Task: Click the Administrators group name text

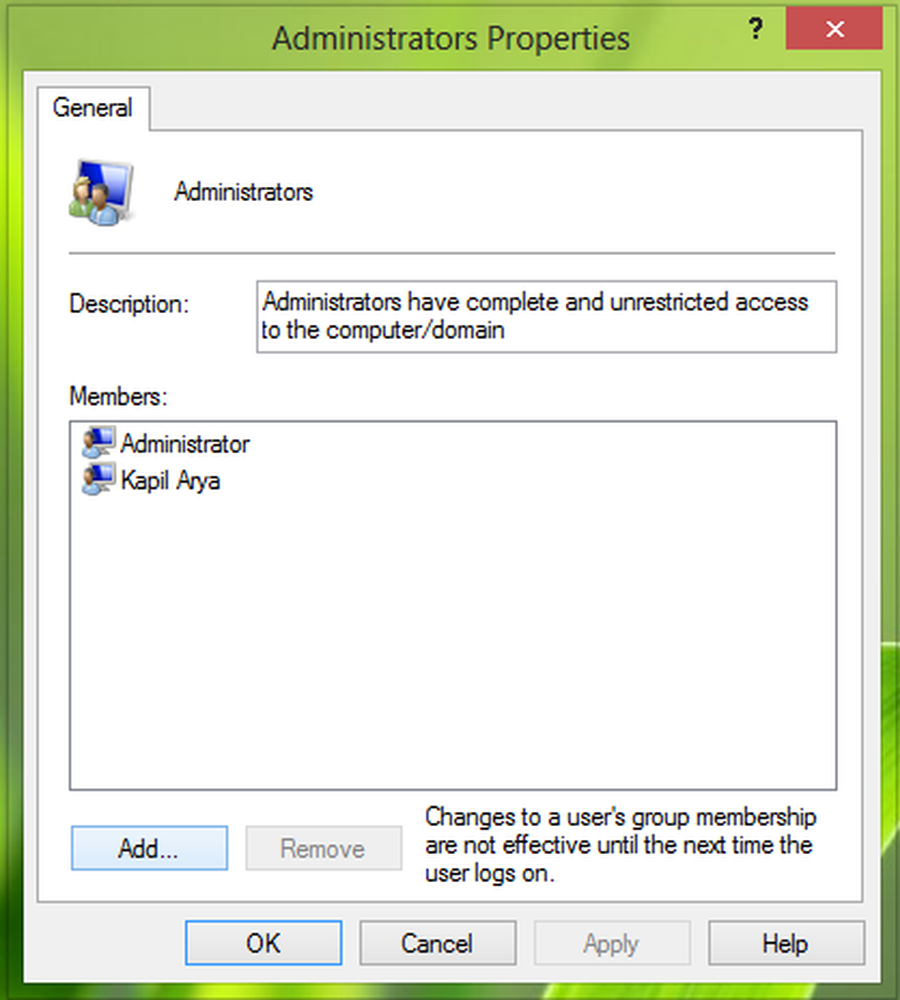Action: 243,191
